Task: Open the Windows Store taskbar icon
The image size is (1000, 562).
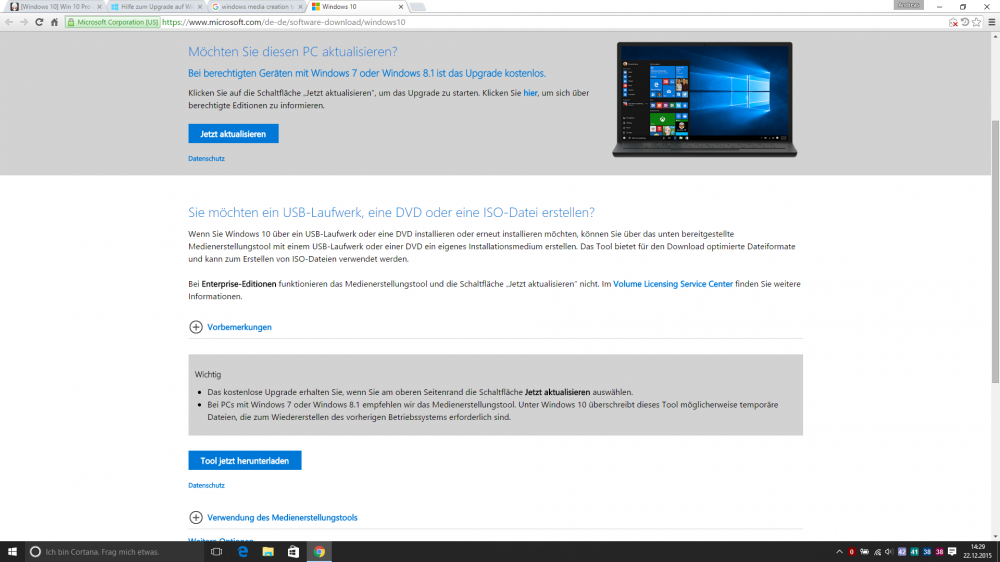Action: (293, 551)
